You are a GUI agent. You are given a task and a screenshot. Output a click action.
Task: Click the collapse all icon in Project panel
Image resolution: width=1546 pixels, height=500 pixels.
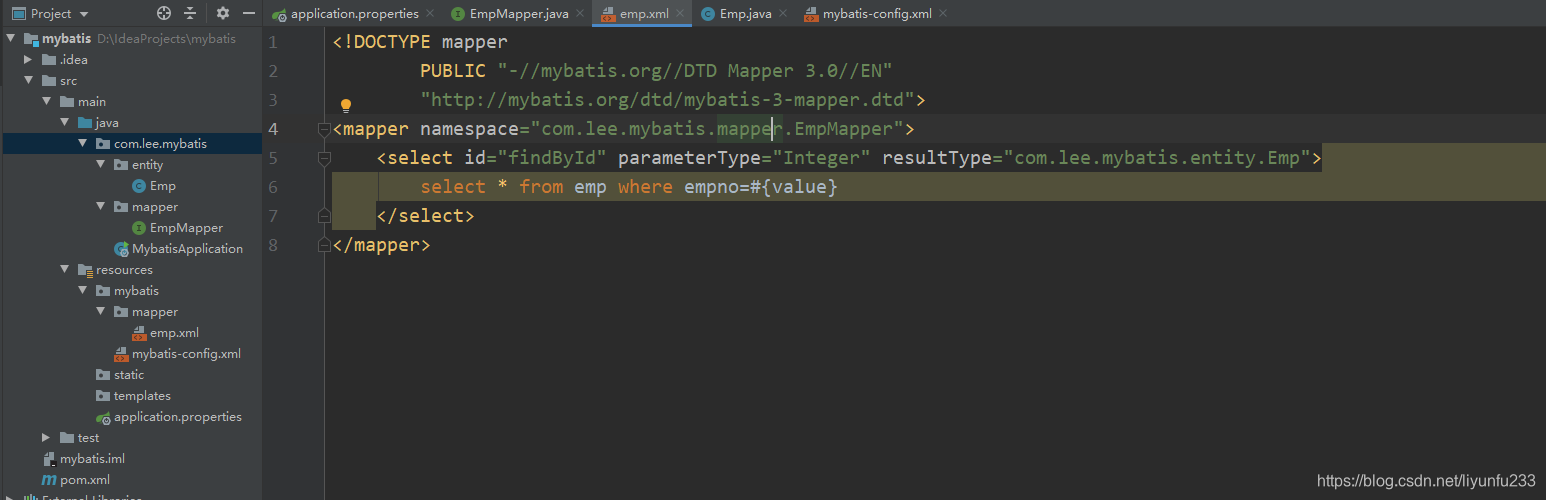[190, 14]
